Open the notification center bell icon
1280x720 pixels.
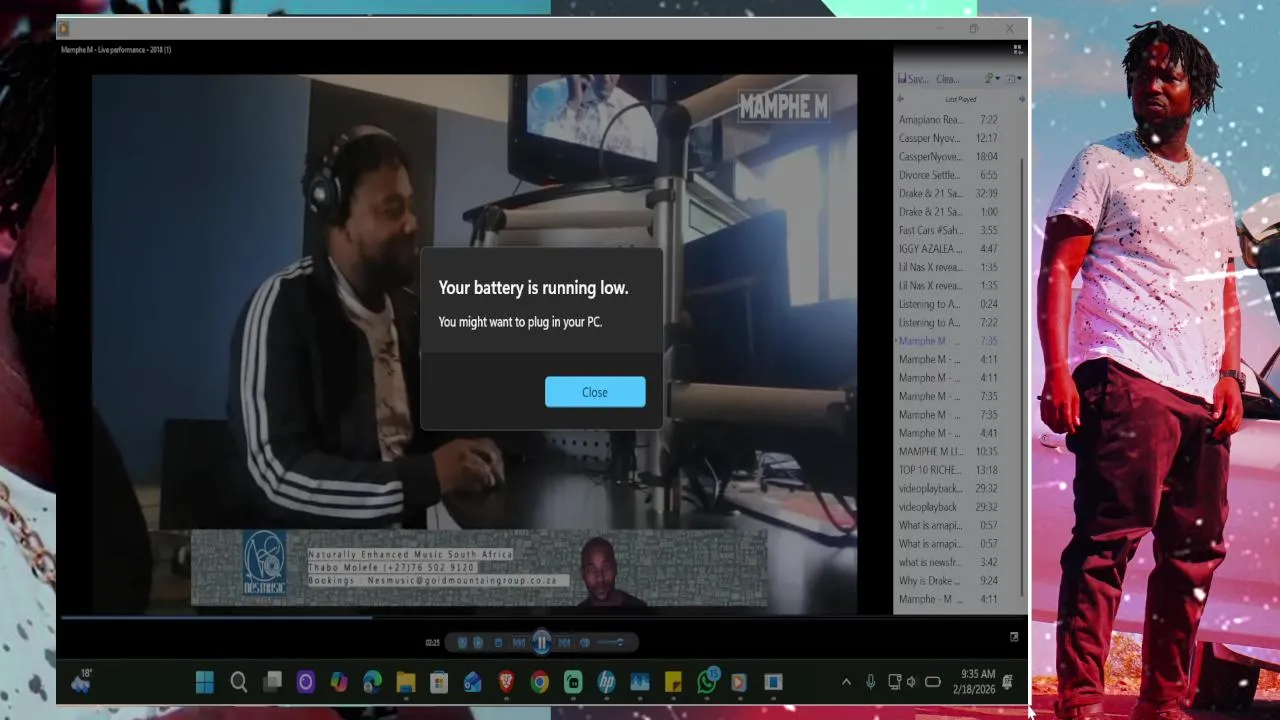point(1008,682)
